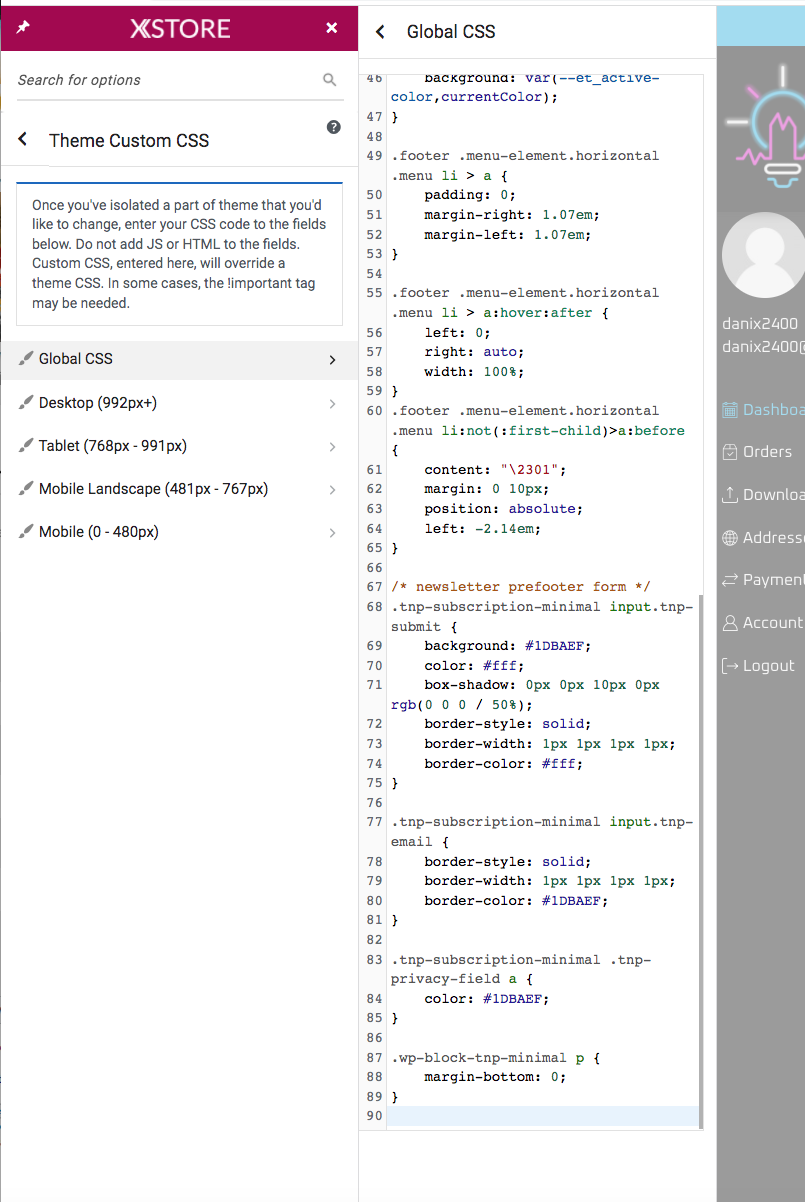Click 'border-color: #1DBAEF;' on line 80
Screen dimensions: 805x1202
pos(515,901)
